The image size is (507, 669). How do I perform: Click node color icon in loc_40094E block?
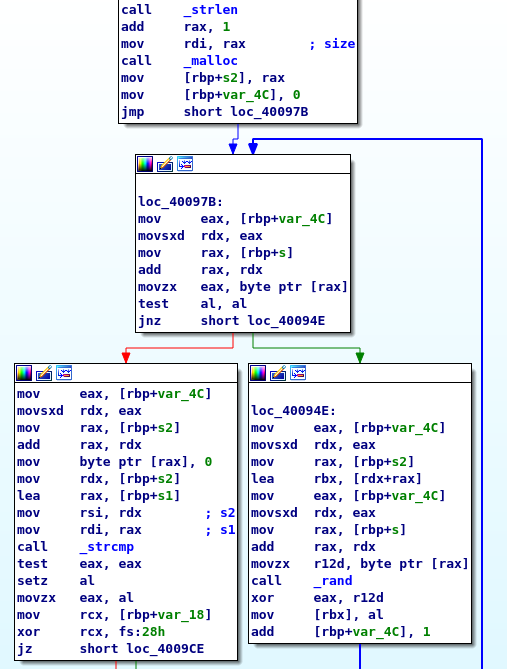[258, 373]
